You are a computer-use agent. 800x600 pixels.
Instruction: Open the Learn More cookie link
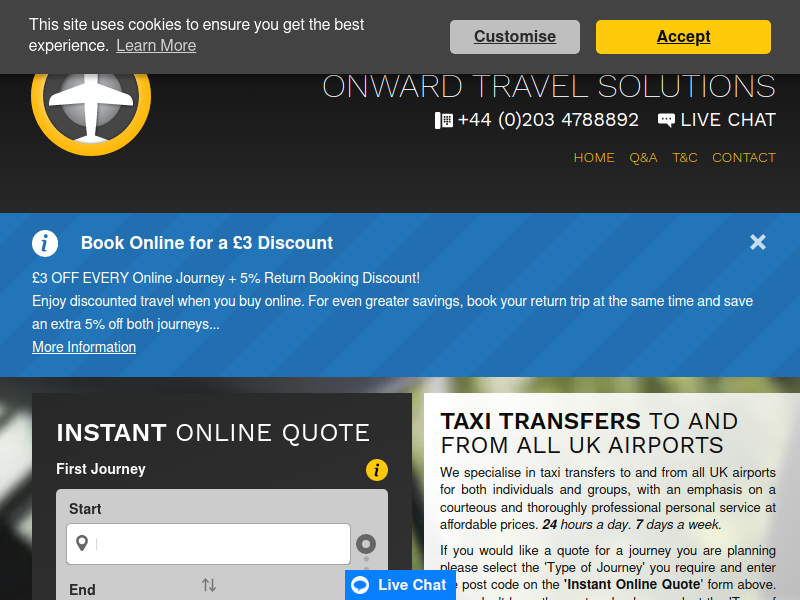(x=156, y=46)
